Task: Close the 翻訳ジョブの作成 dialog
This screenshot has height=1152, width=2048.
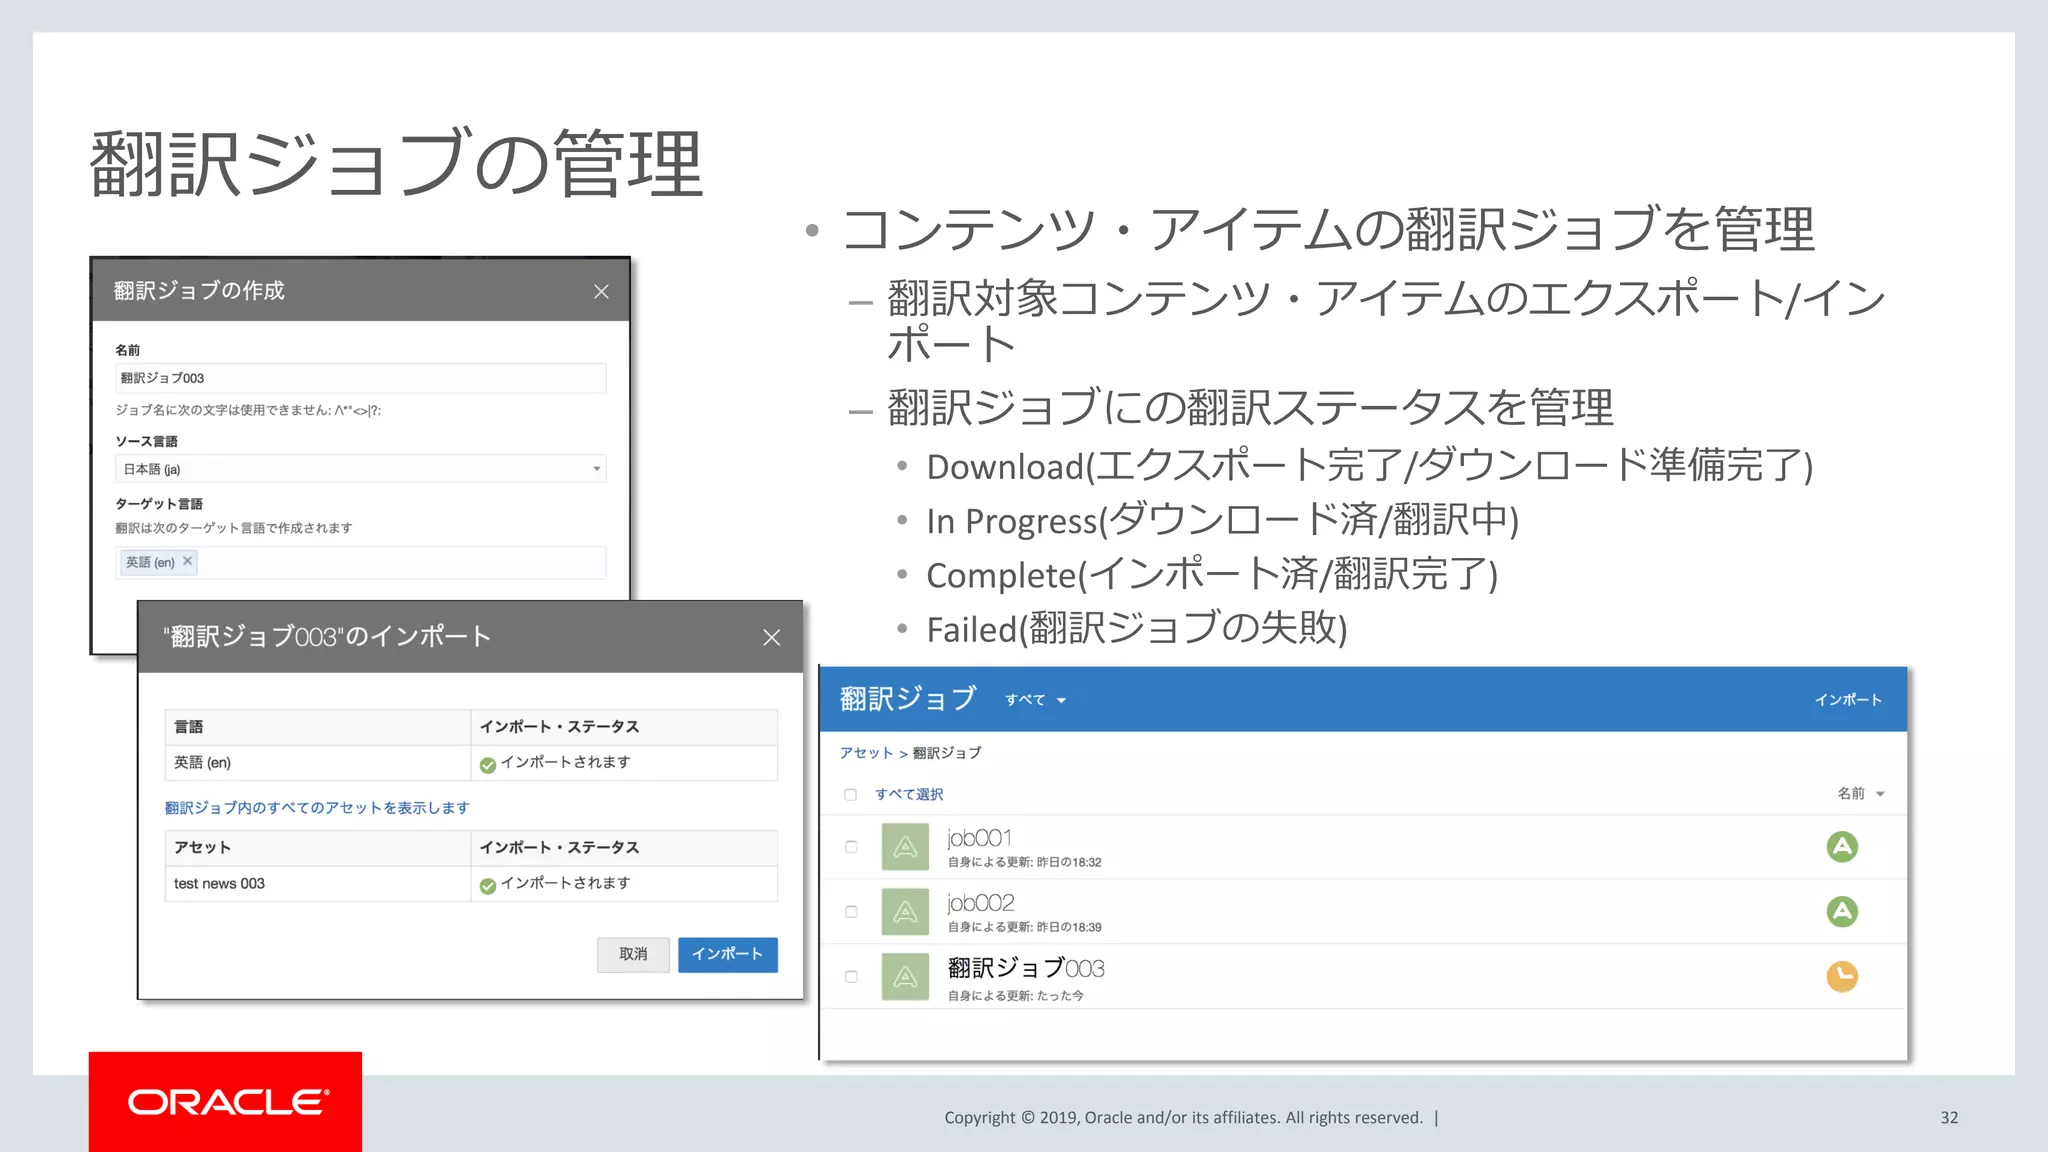Action: pyautogui.click(x=601, y=291)
